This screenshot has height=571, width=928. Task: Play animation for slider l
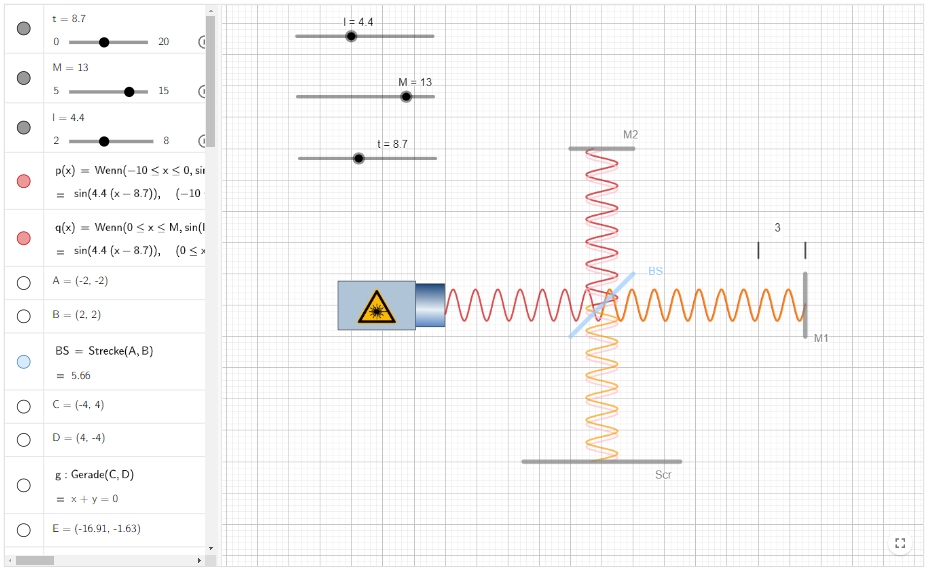point(202,141)
